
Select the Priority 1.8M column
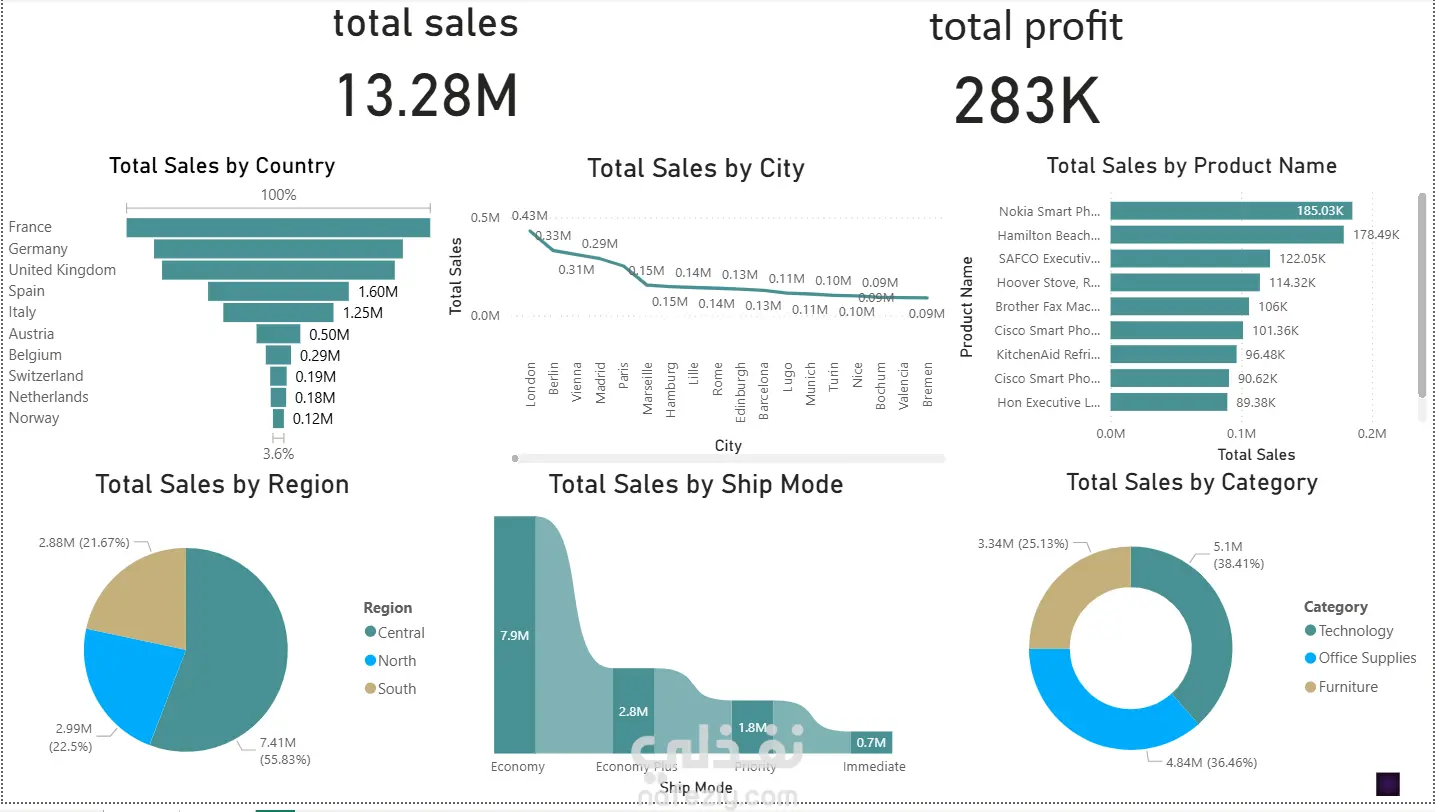tap(752, 726)
